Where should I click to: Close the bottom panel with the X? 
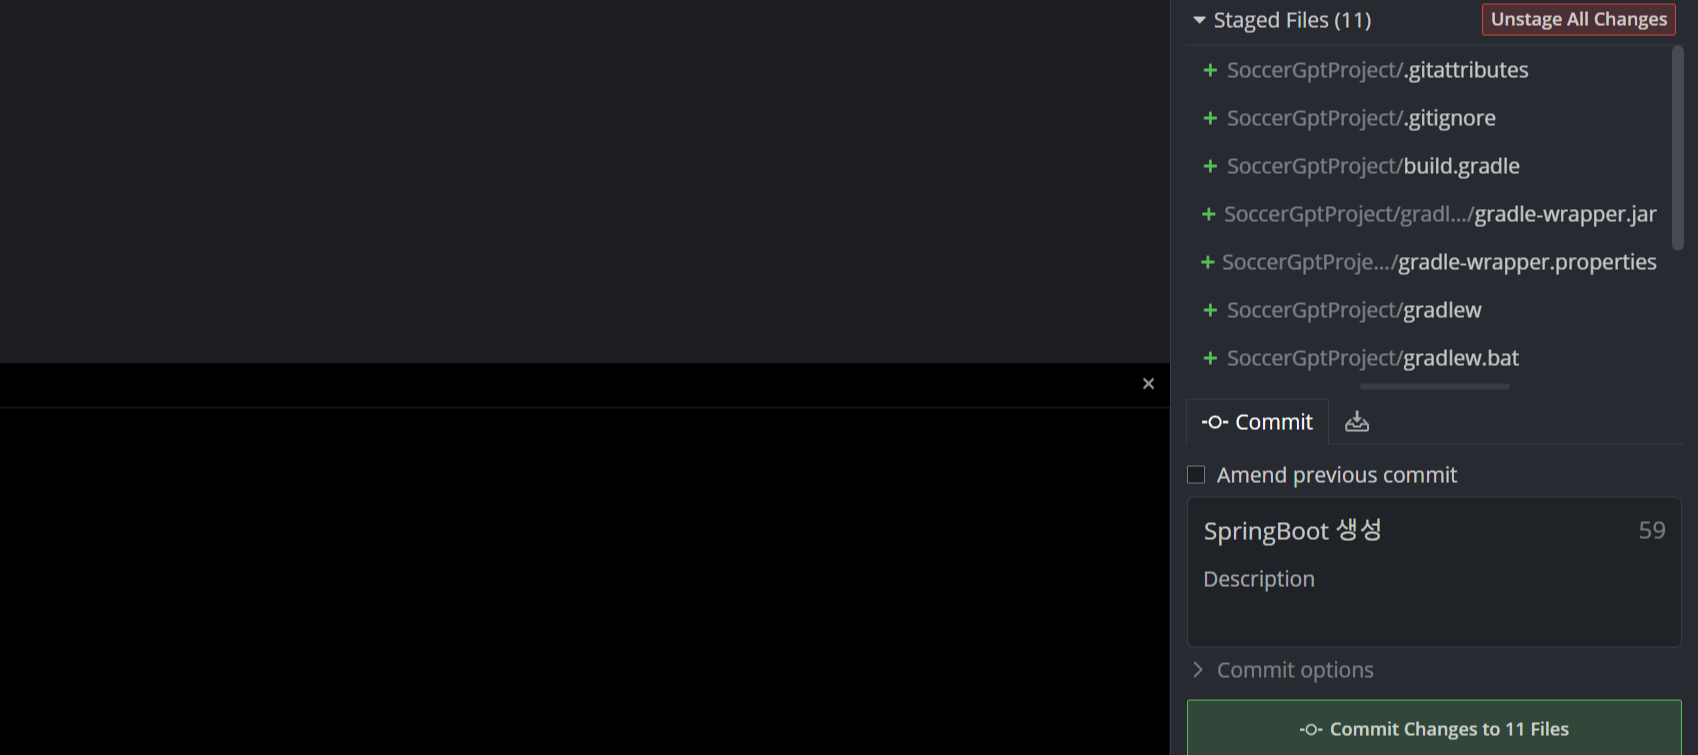pos(1148,384)
